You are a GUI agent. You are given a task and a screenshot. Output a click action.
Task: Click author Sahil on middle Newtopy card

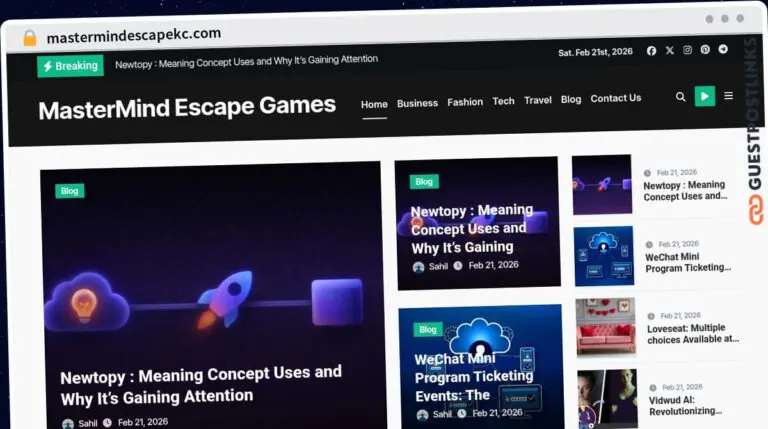click(x=438, y=266)
